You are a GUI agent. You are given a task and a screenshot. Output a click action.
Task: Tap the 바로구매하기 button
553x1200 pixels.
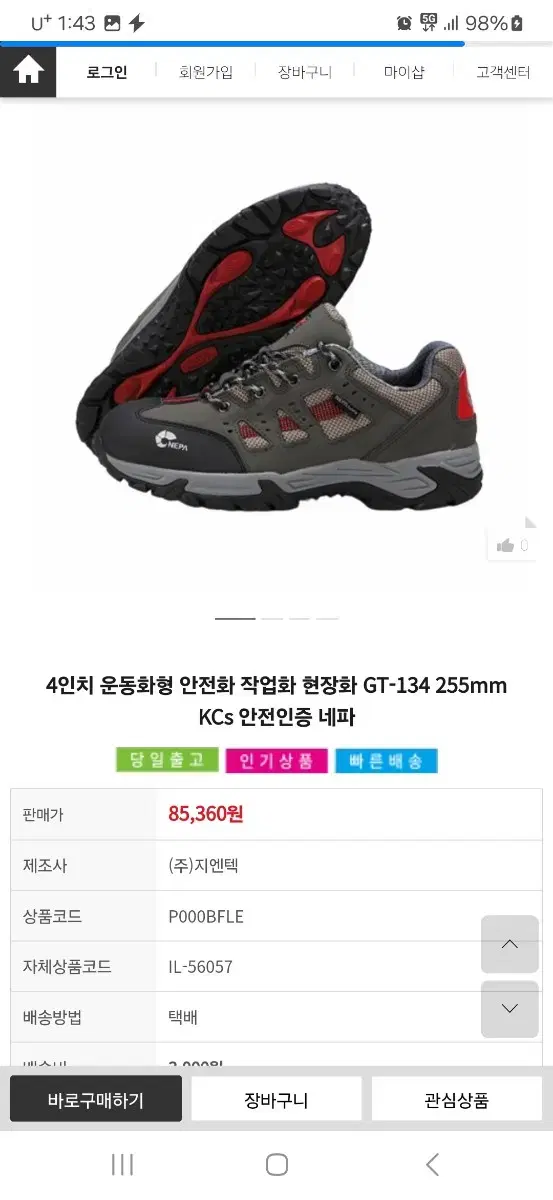point(96,1099)
